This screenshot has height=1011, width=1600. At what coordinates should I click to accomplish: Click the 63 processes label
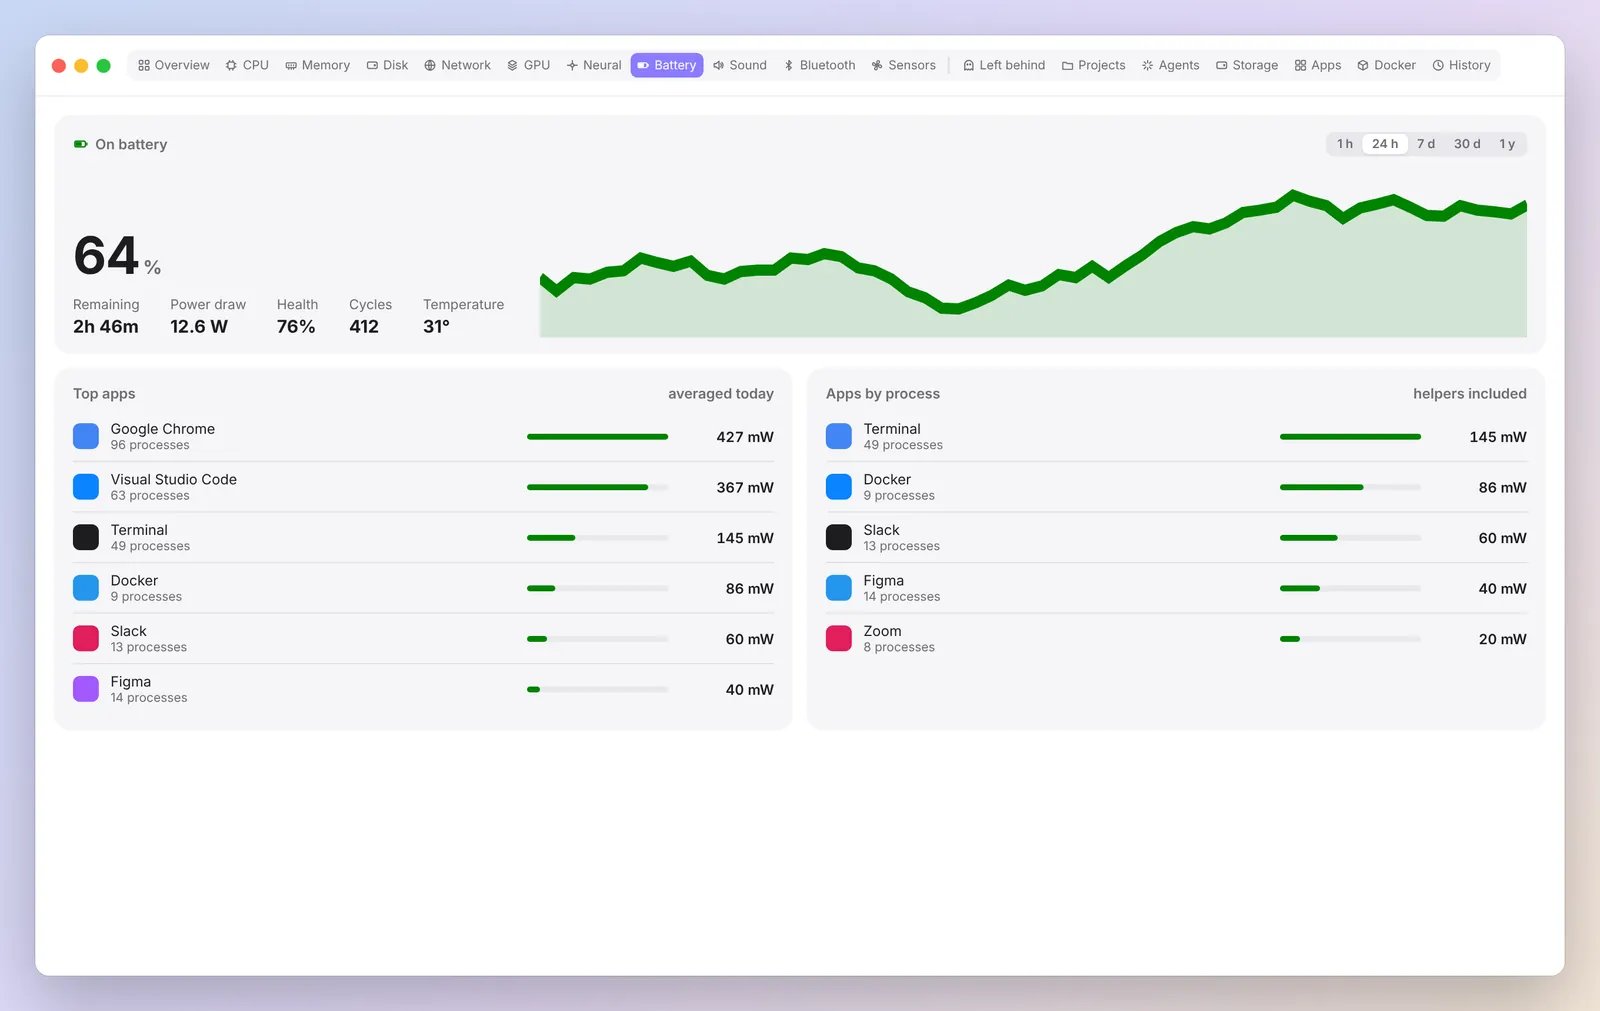(150, 496)
